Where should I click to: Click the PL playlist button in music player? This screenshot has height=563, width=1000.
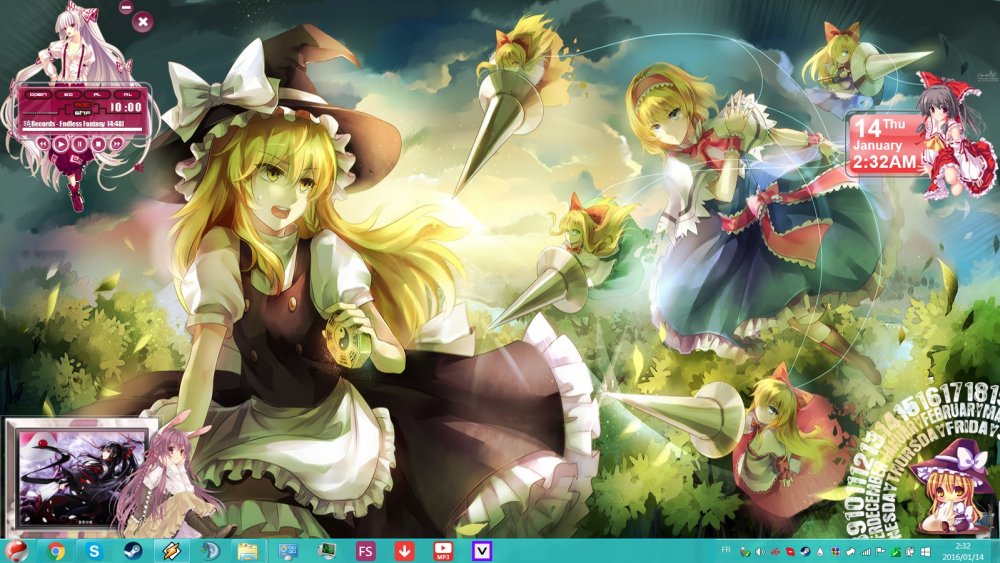tap(98, 94)
